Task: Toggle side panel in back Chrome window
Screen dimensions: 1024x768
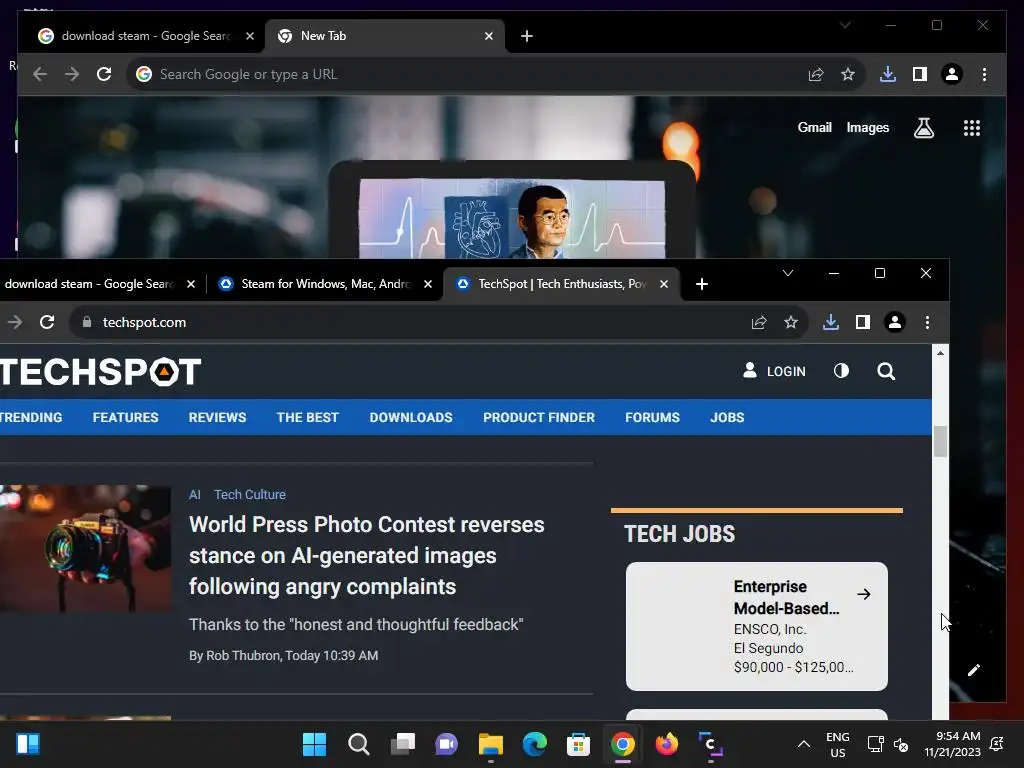Action: coord(920,74)
